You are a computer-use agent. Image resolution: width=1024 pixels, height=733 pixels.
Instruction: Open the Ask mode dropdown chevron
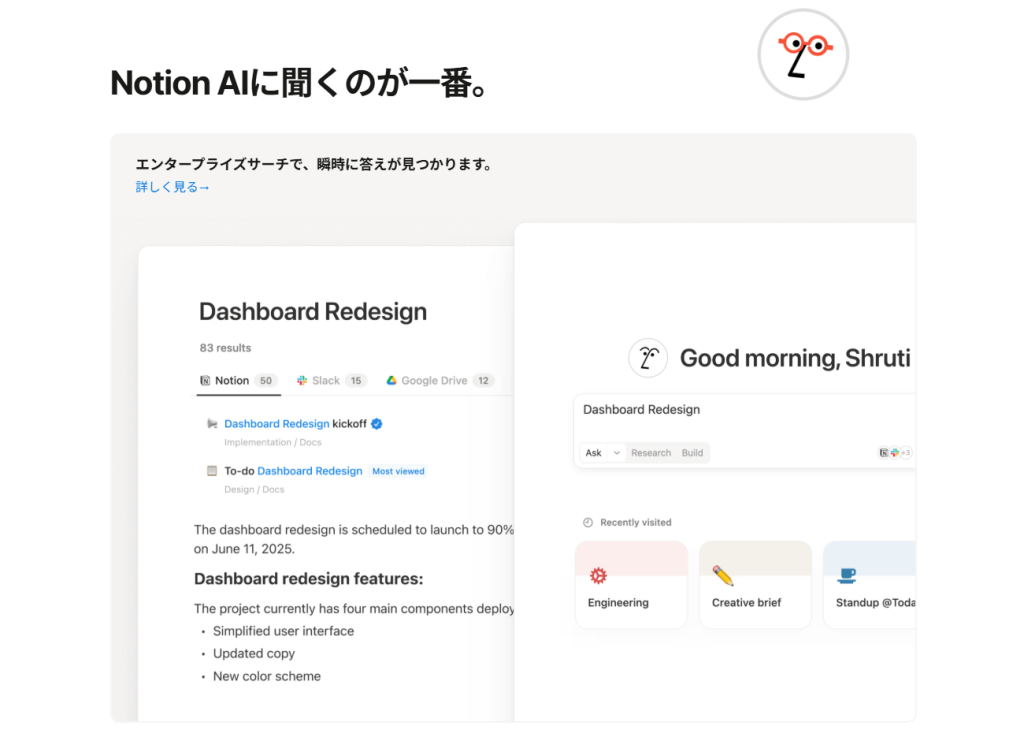(616, 453)
